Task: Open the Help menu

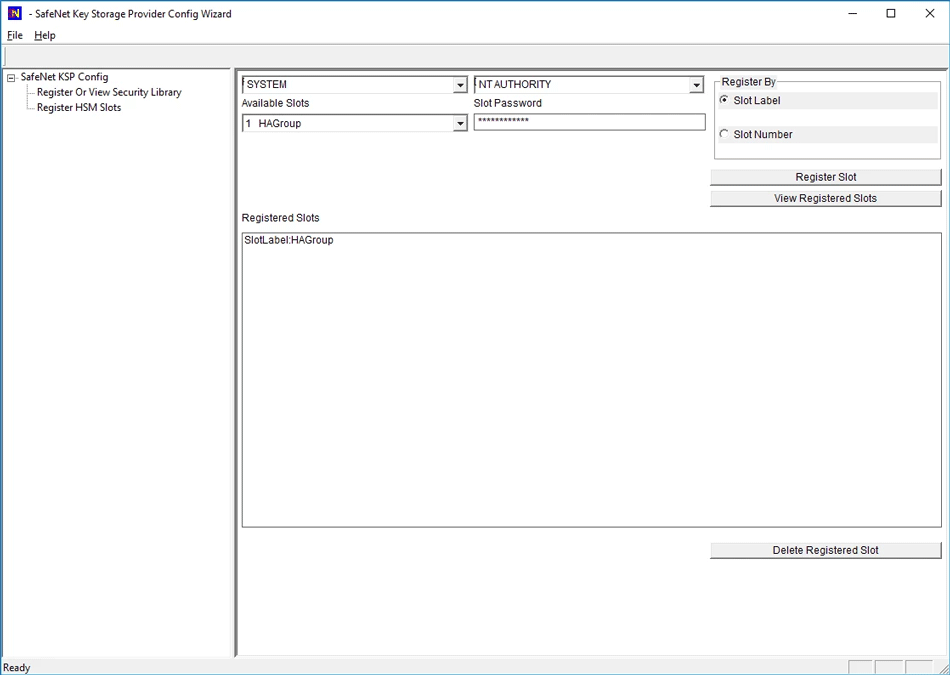Action: (x=45, y=35)
